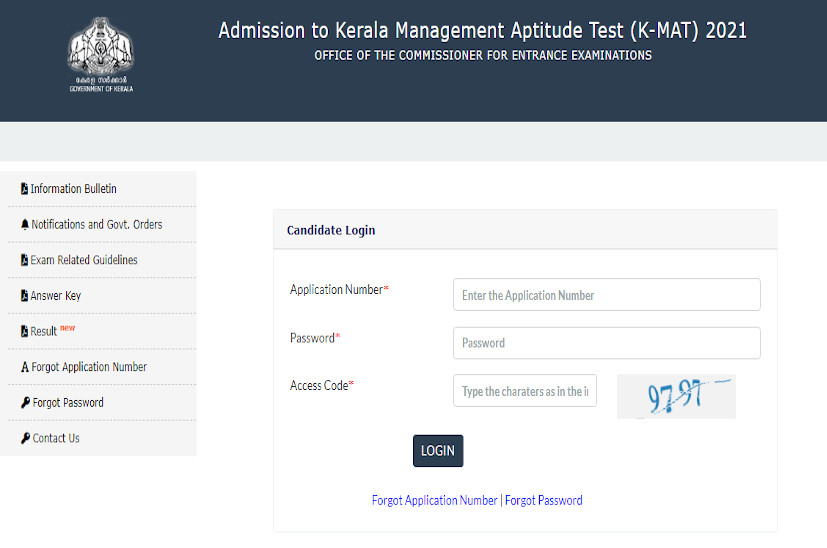Click the K-MAT 2021 page title
This screenshot has height=548, width=827.
click(x=483, y=31)
